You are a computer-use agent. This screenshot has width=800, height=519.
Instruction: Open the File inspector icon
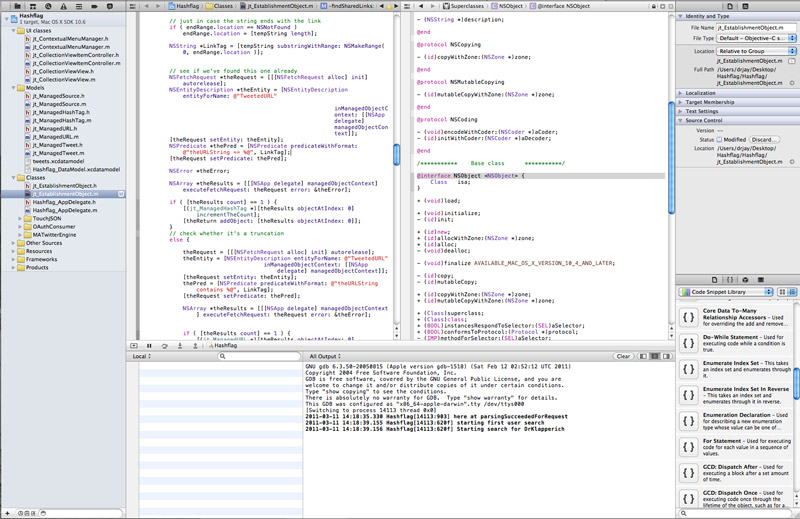[x=730, y=6]
